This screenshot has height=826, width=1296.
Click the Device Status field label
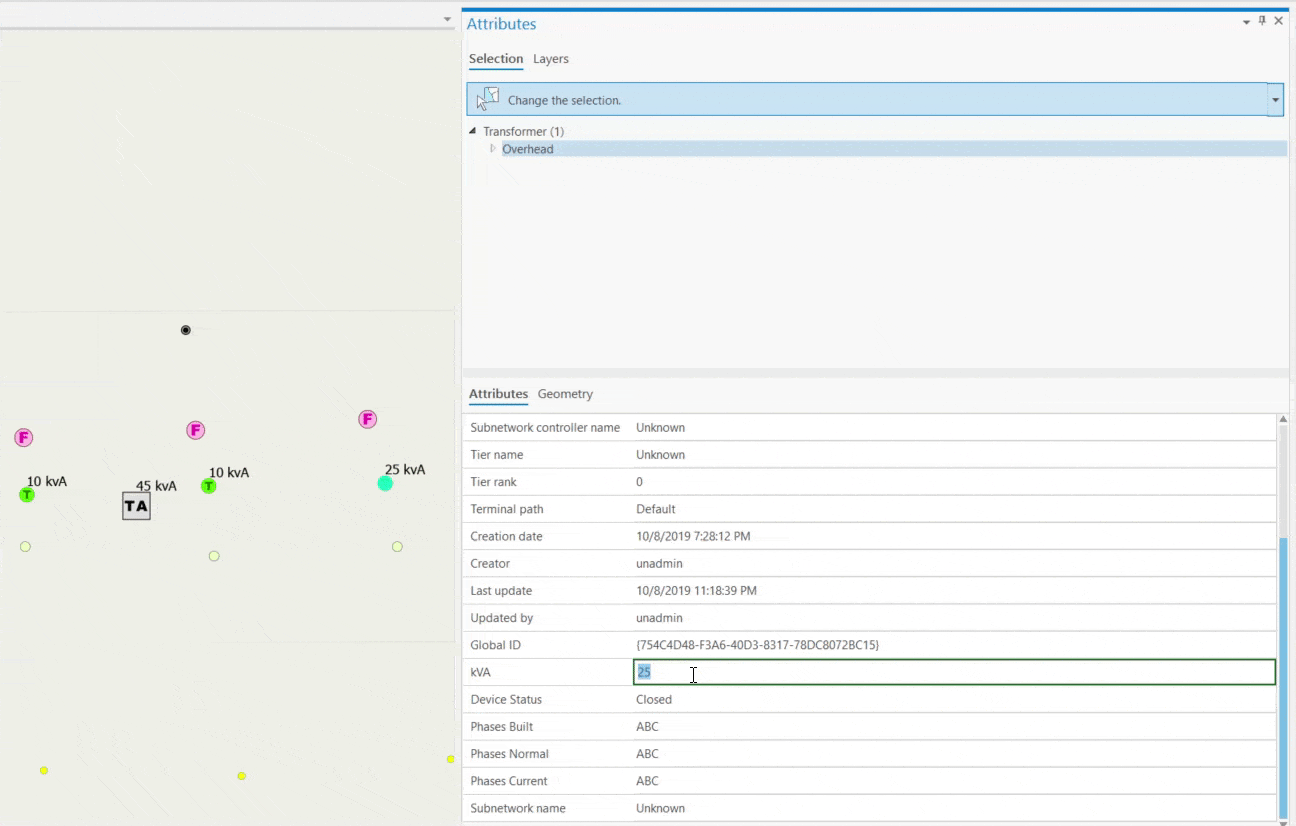click(506, 699)
